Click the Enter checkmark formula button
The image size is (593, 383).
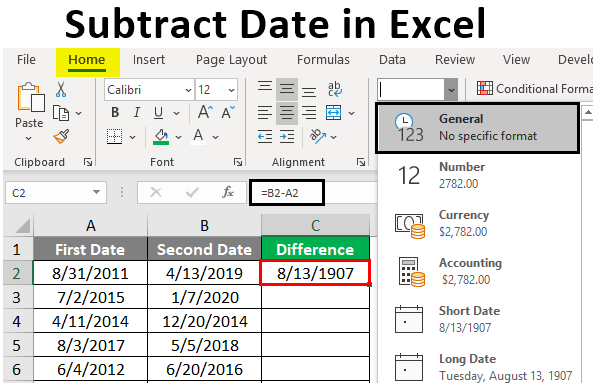[192, 192]
